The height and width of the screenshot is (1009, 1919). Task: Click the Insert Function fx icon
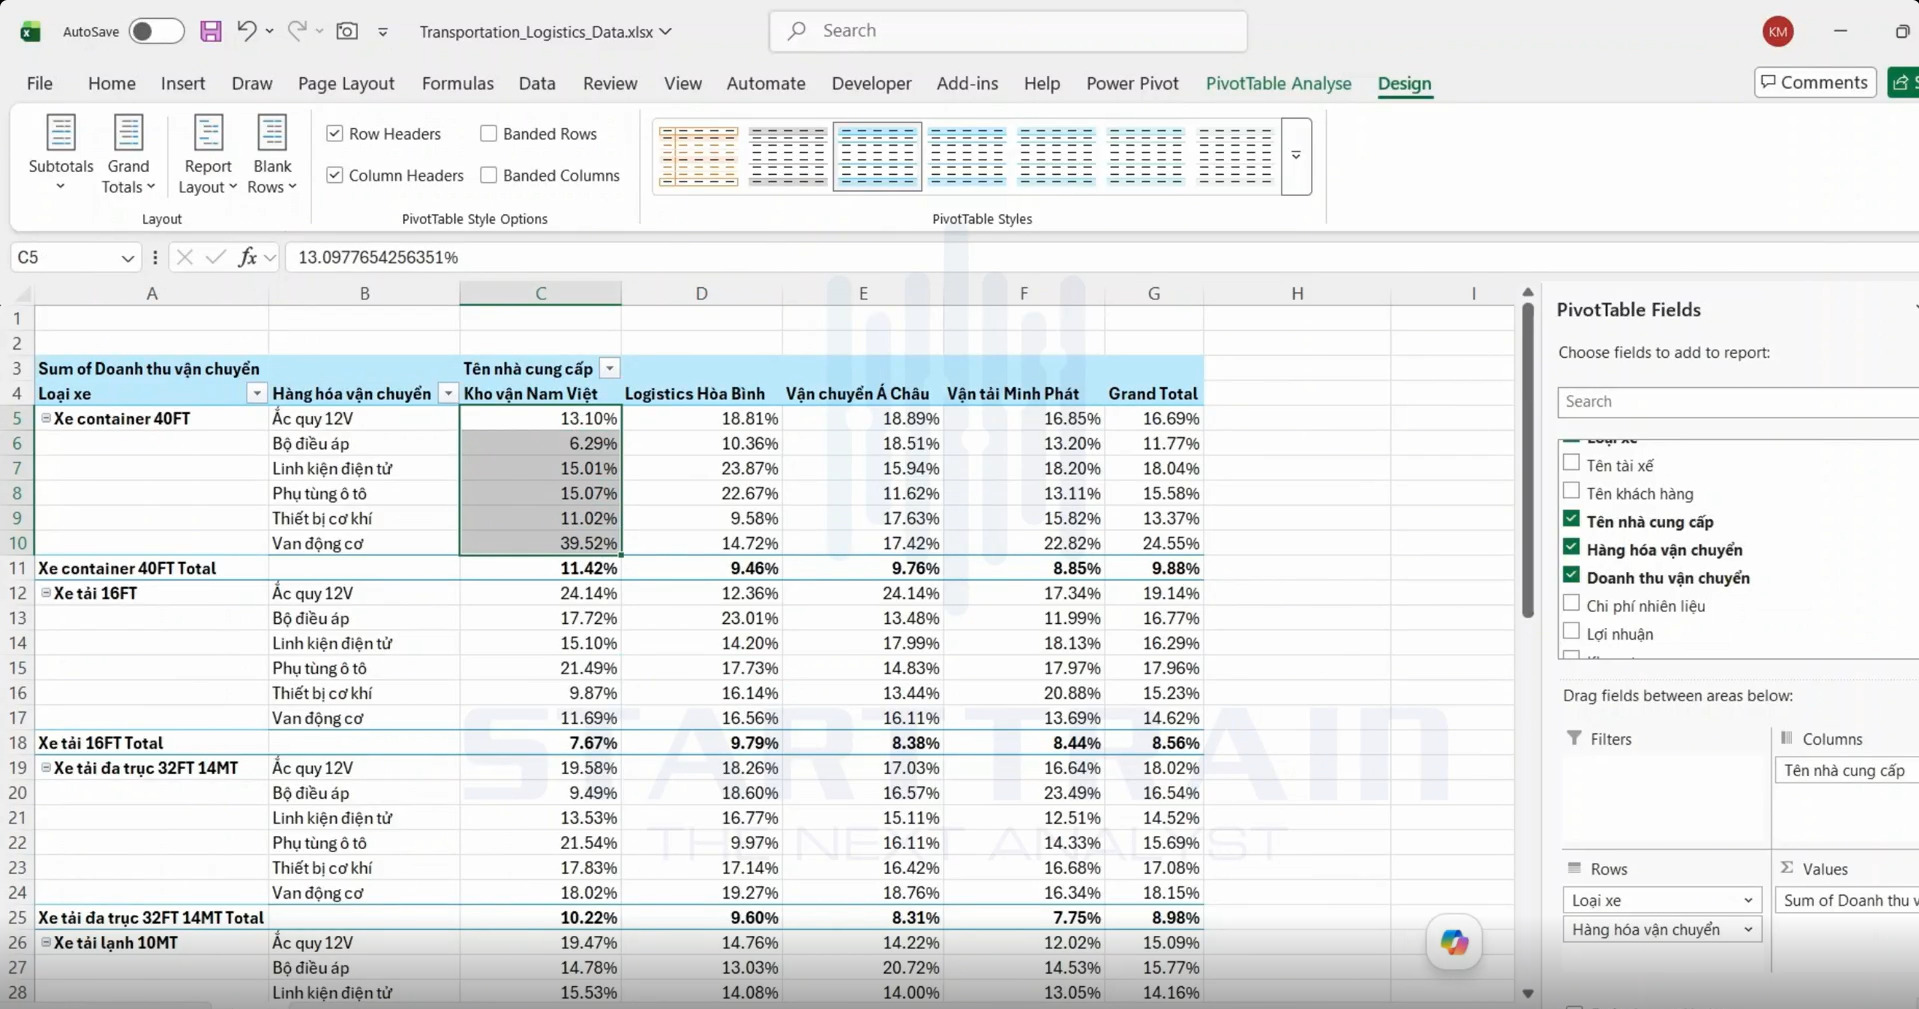click(247, 257)
